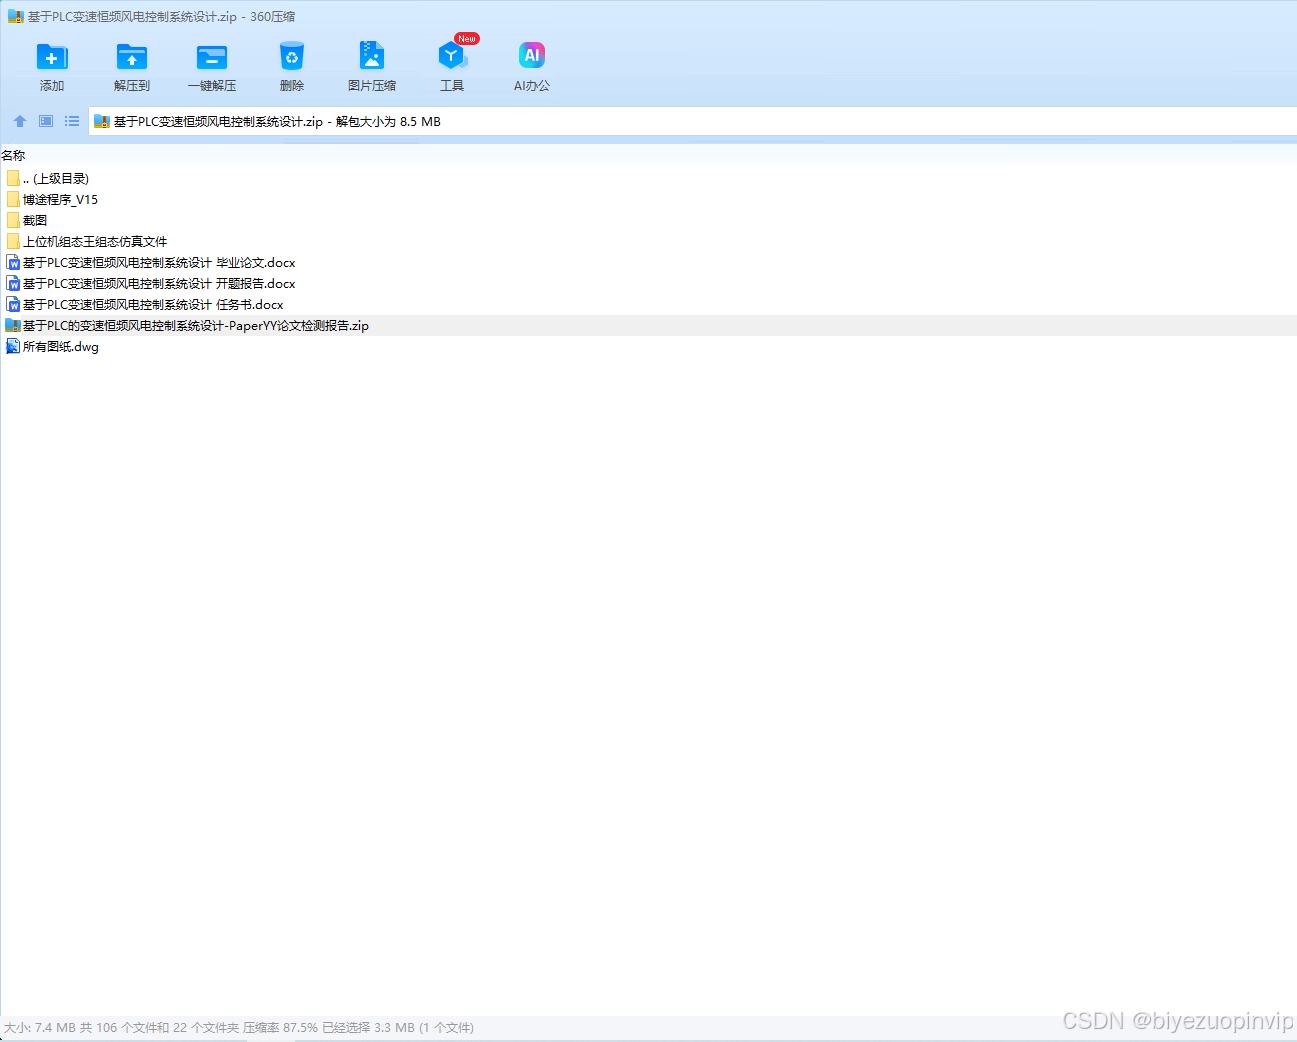
Task: Click the zip icon of PaperYY论文检测报告.zip
Action: pos(13,325)
